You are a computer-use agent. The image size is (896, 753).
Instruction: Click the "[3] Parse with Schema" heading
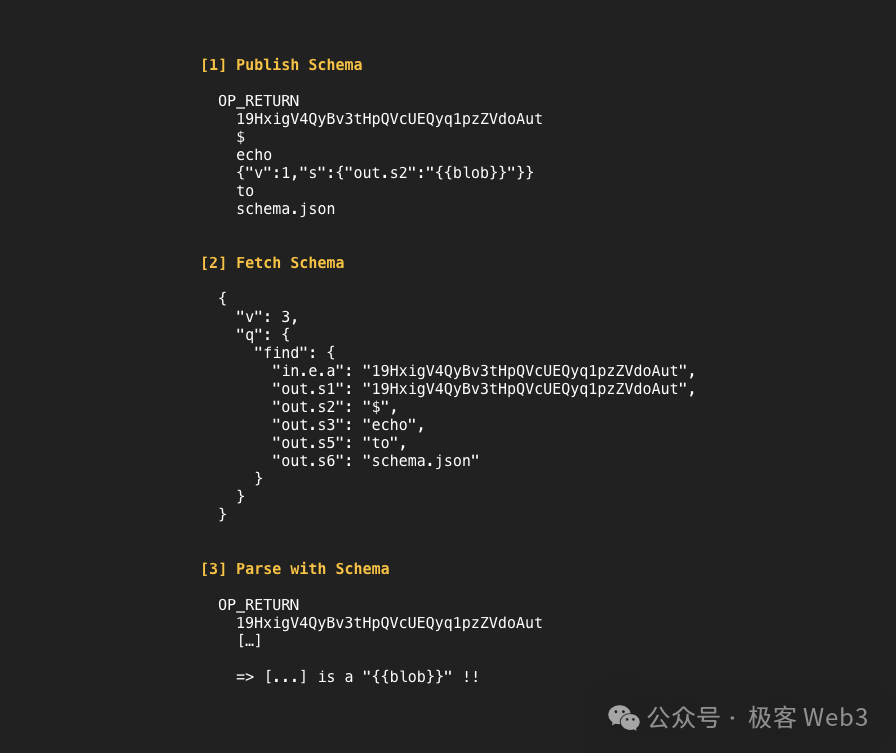[295, 569]
